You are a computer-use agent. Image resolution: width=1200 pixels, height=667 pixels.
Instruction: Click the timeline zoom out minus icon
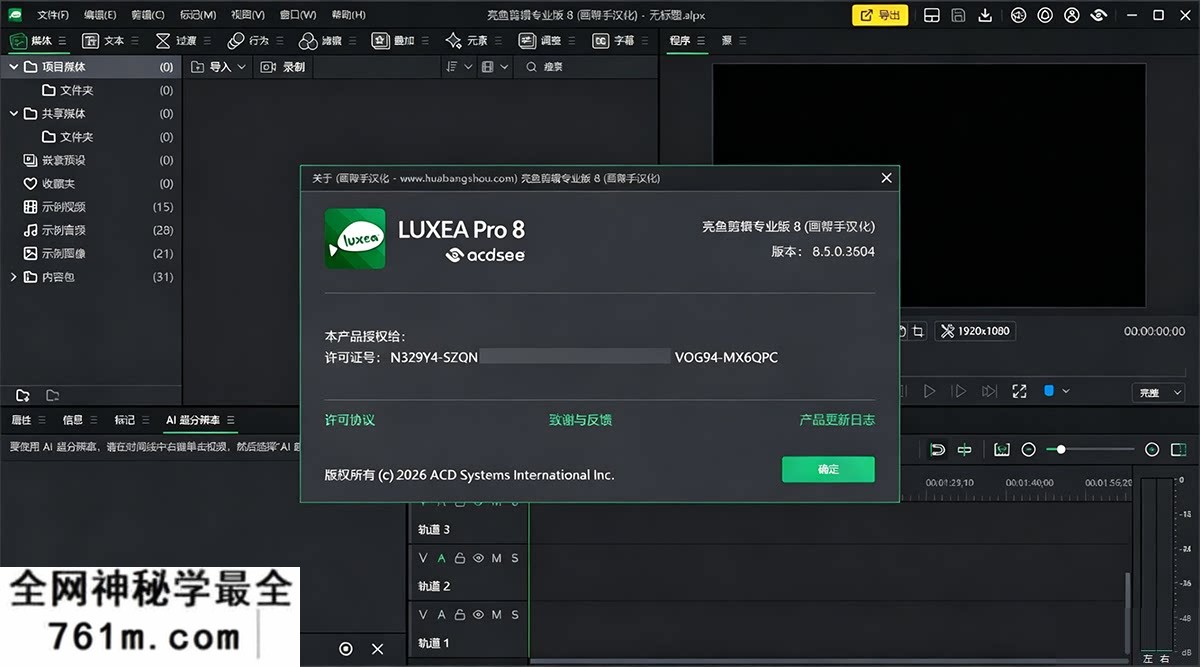pyautogui.click(x=1029, y=450)
